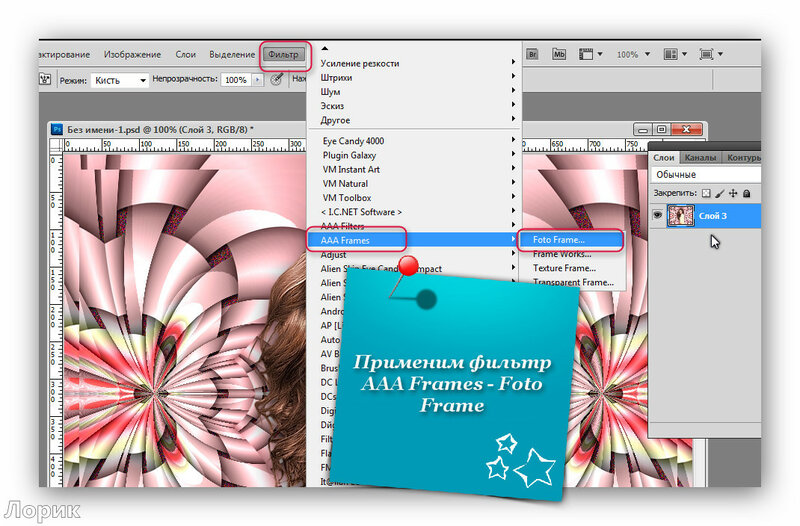Choose VM Toolbox filter group
The image size is (800, 526).
tap(415, 198)
